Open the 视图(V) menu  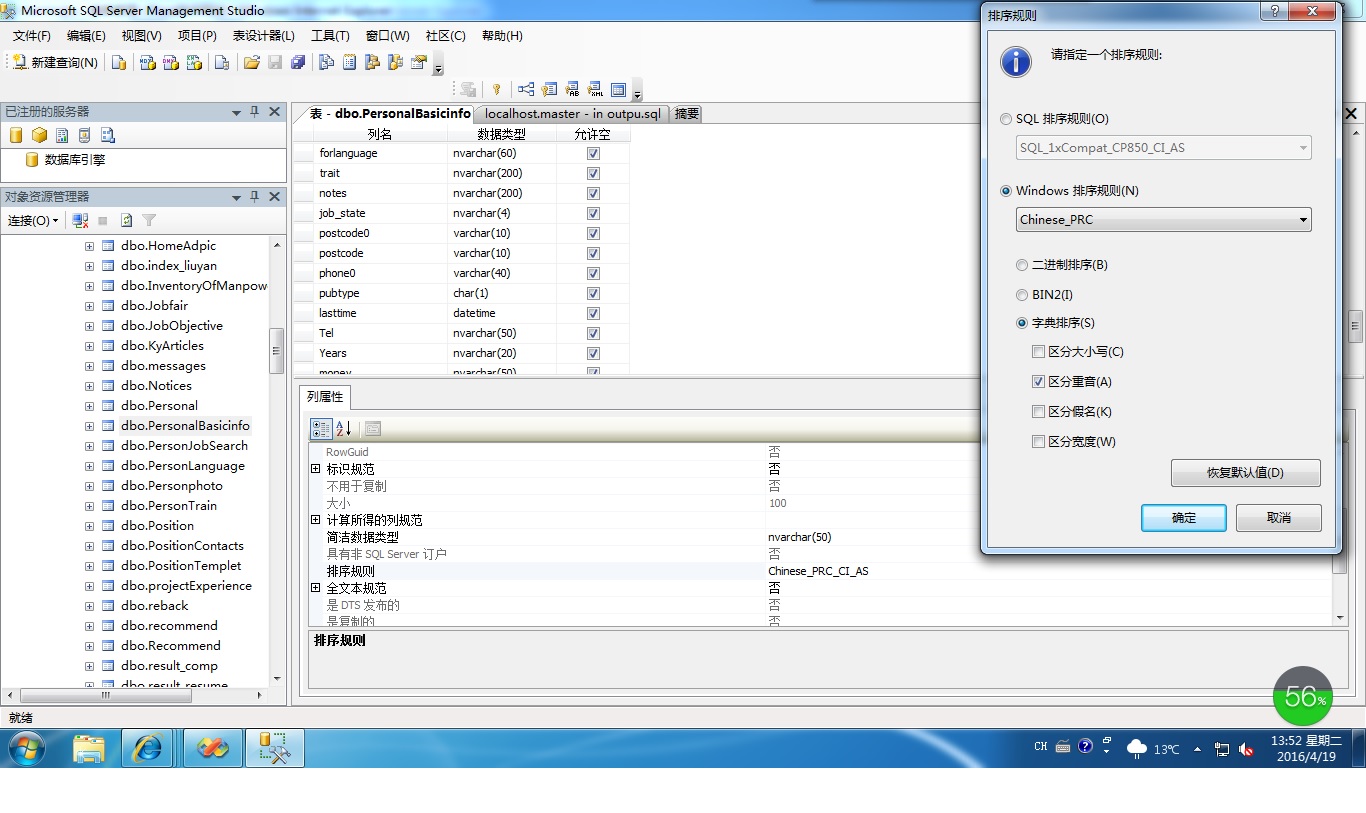(141, 36)
